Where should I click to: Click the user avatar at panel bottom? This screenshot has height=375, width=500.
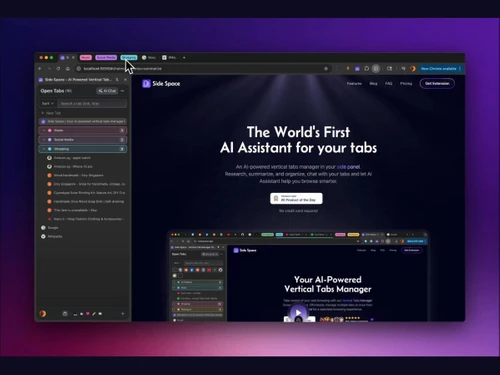43,313
